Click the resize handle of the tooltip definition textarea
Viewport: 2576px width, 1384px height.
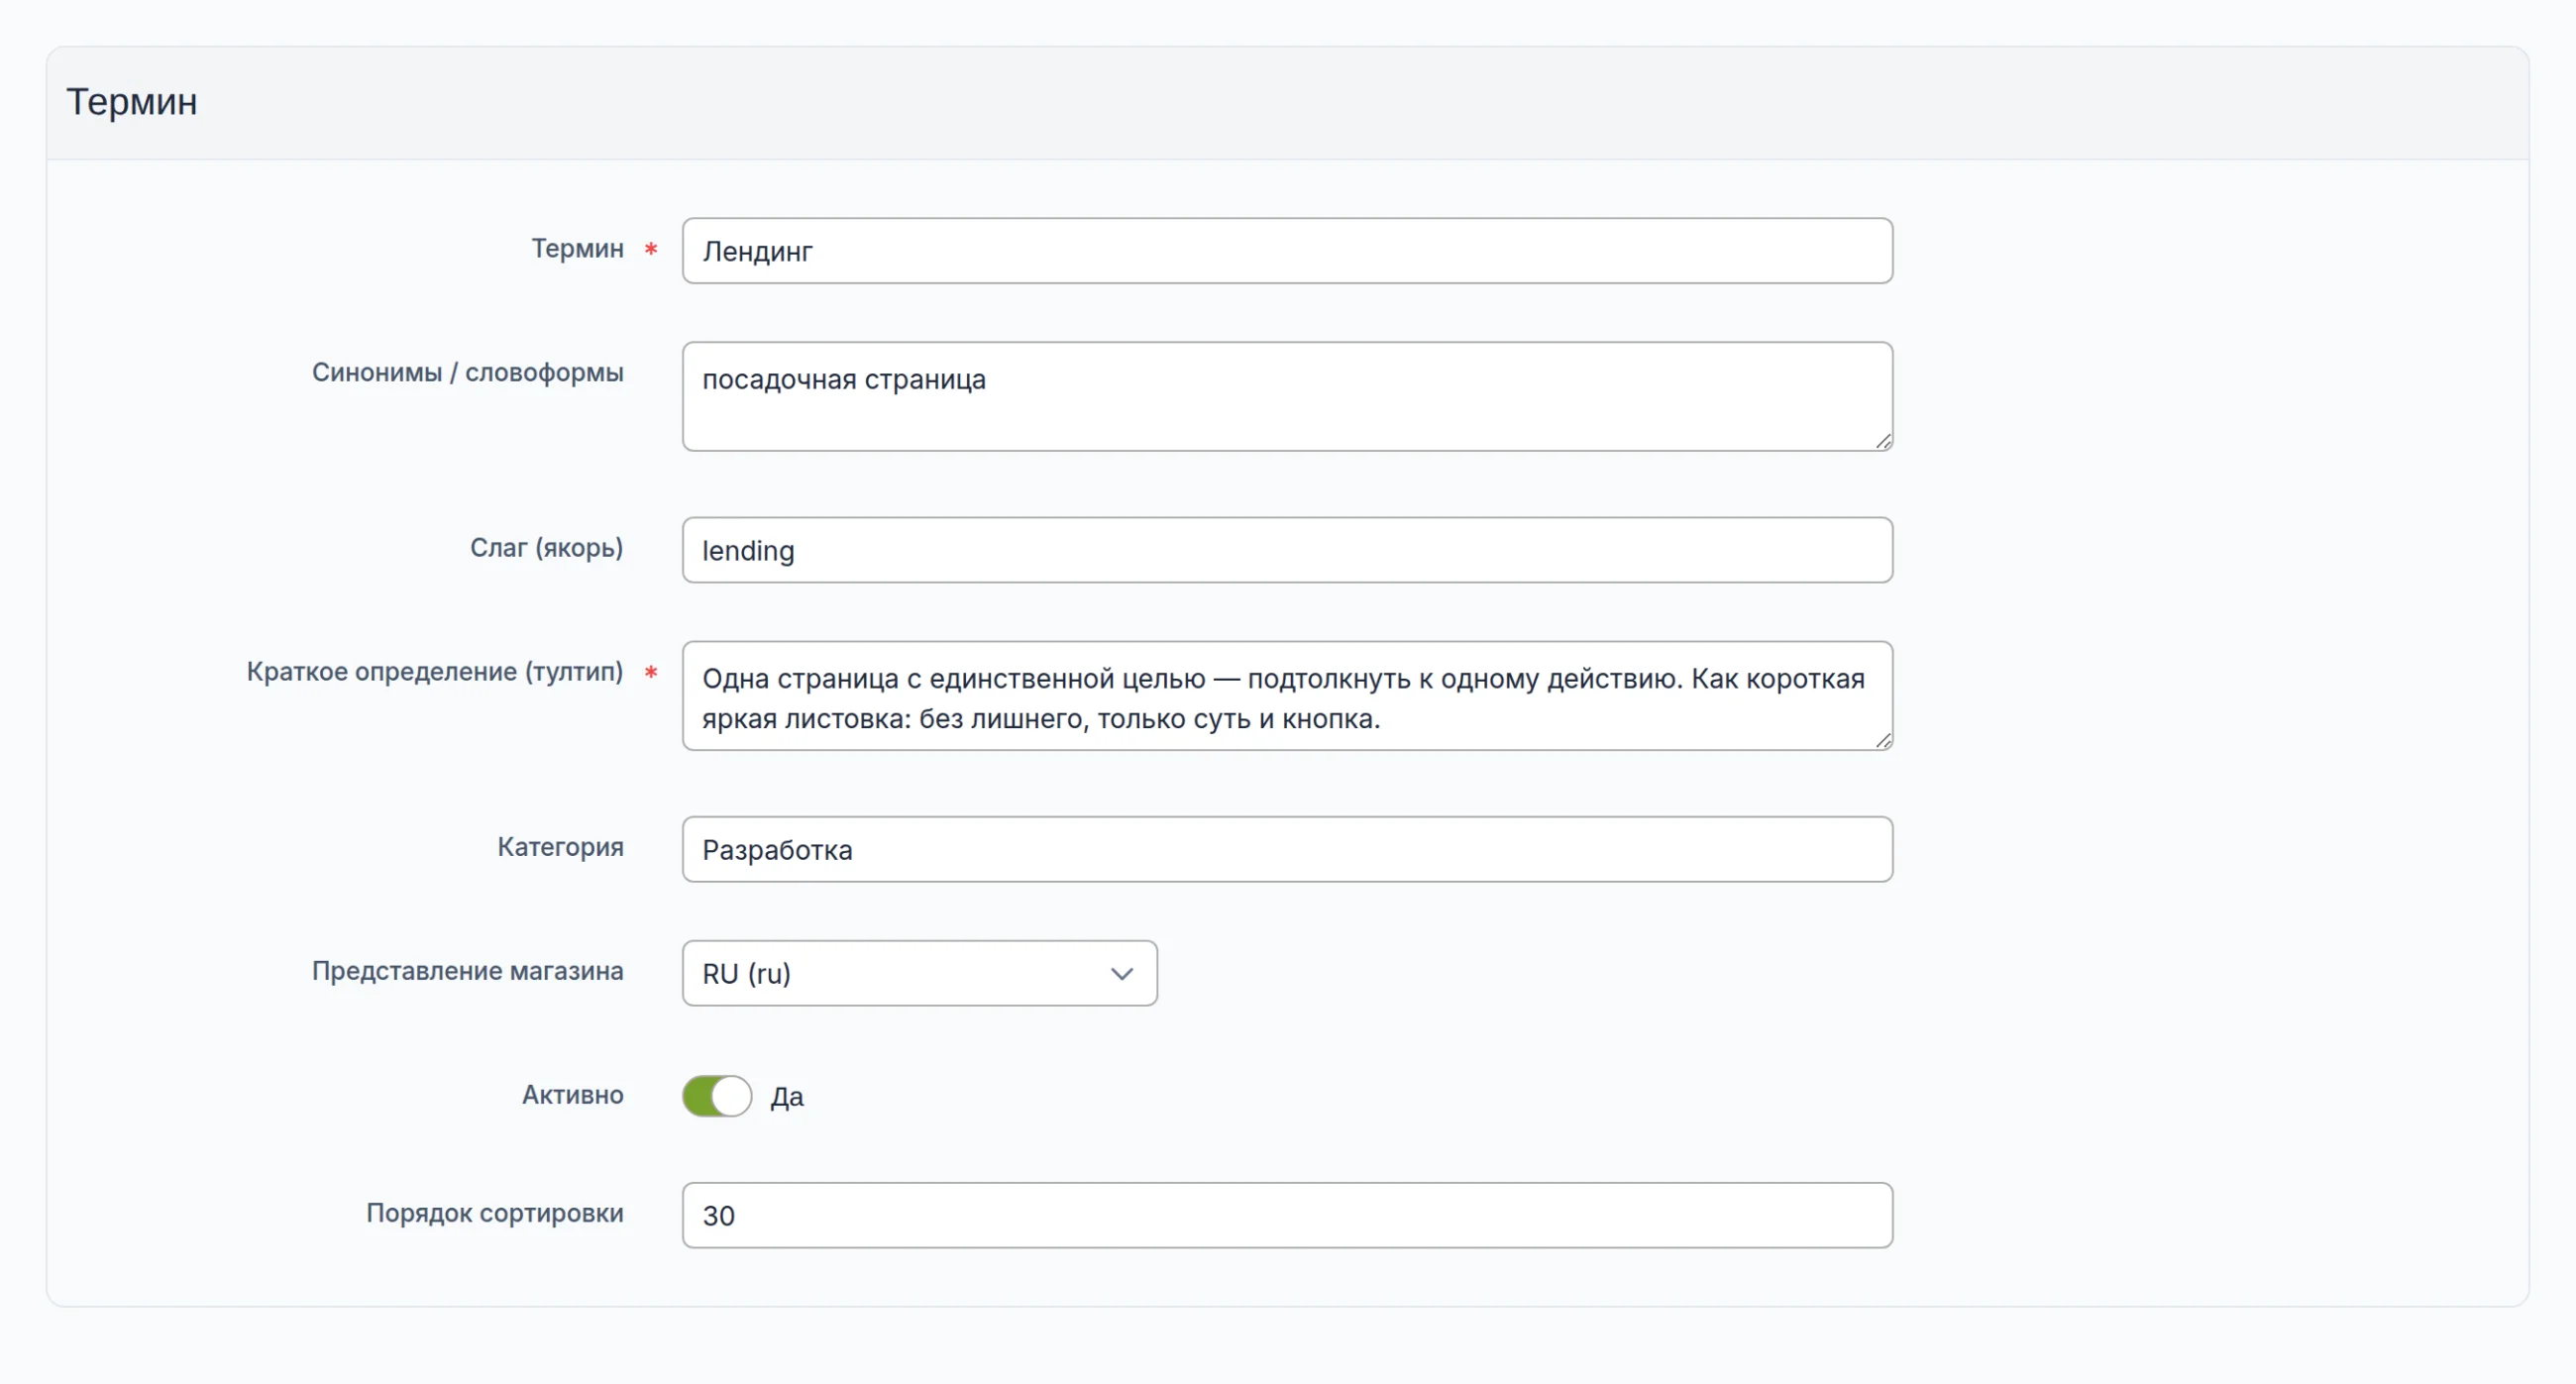[1883, 740]
